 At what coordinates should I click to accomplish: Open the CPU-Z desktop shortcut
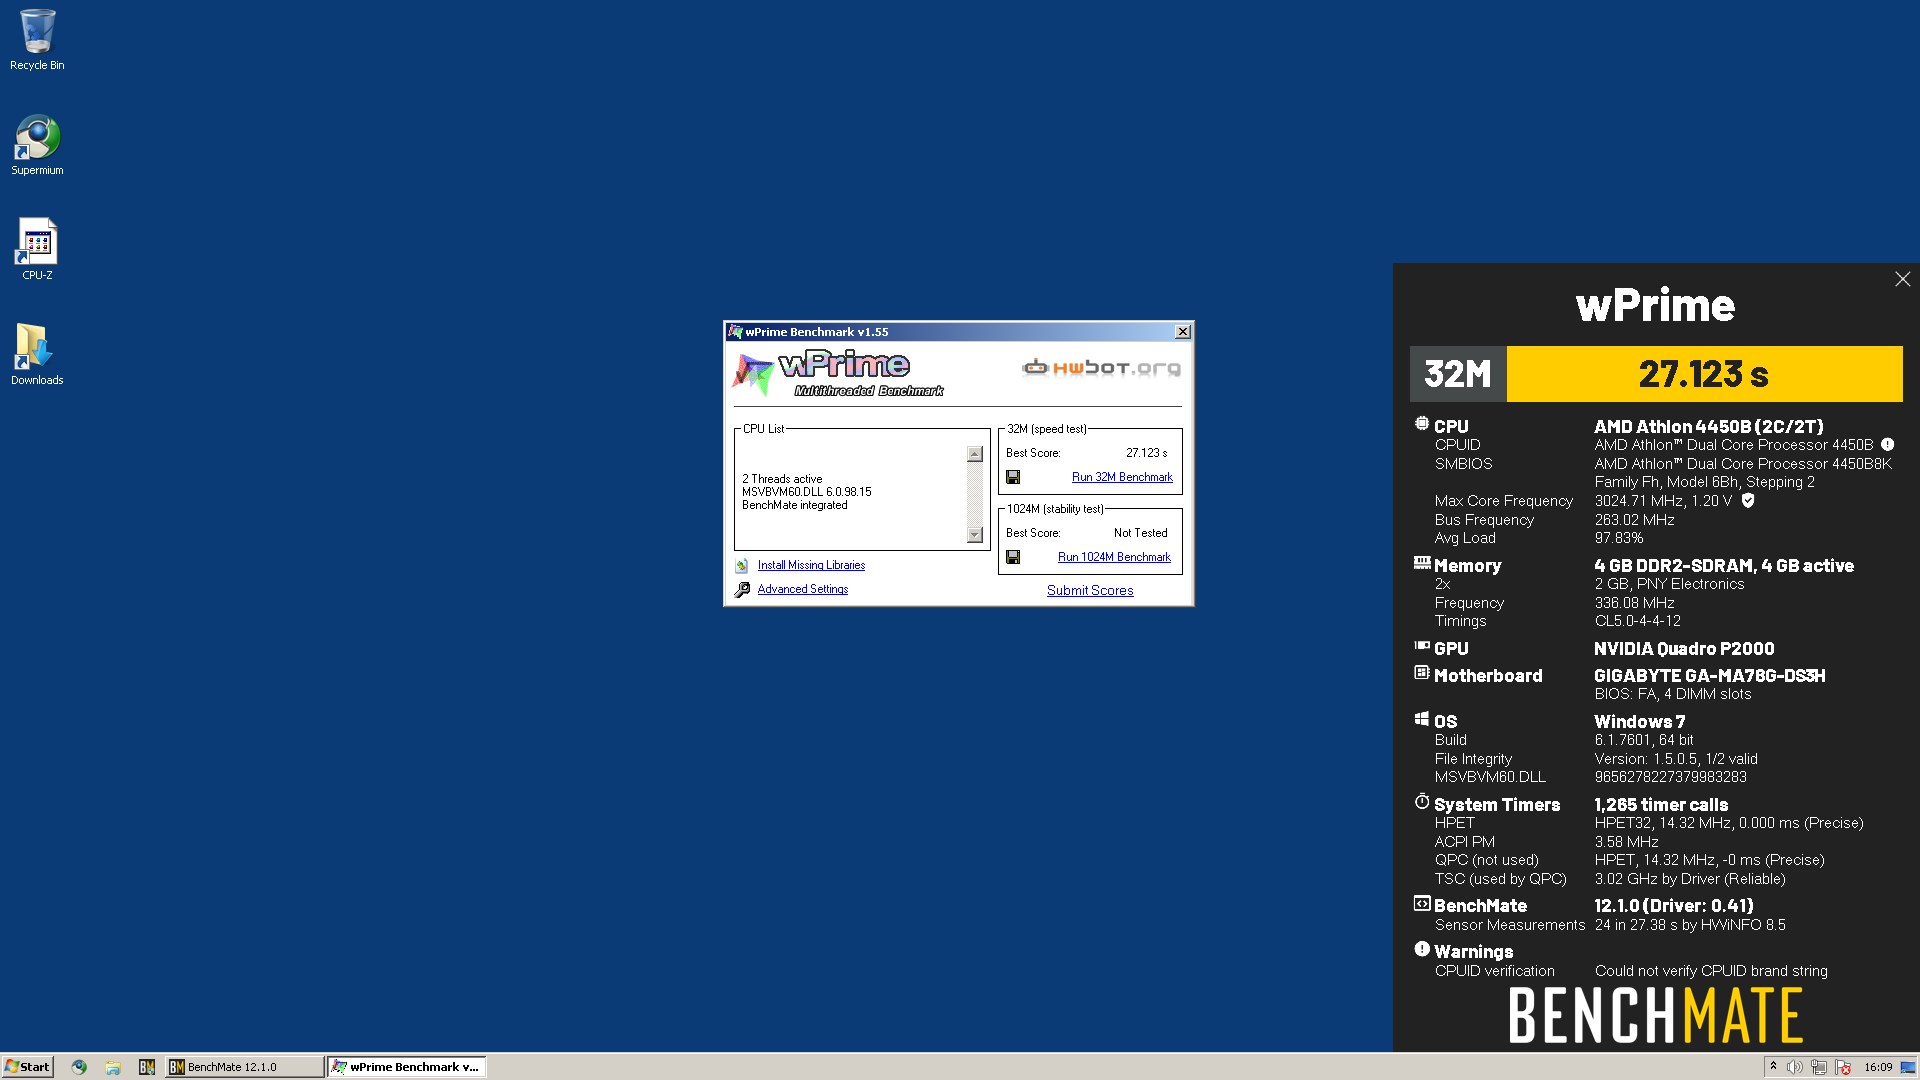click(37, 249)
